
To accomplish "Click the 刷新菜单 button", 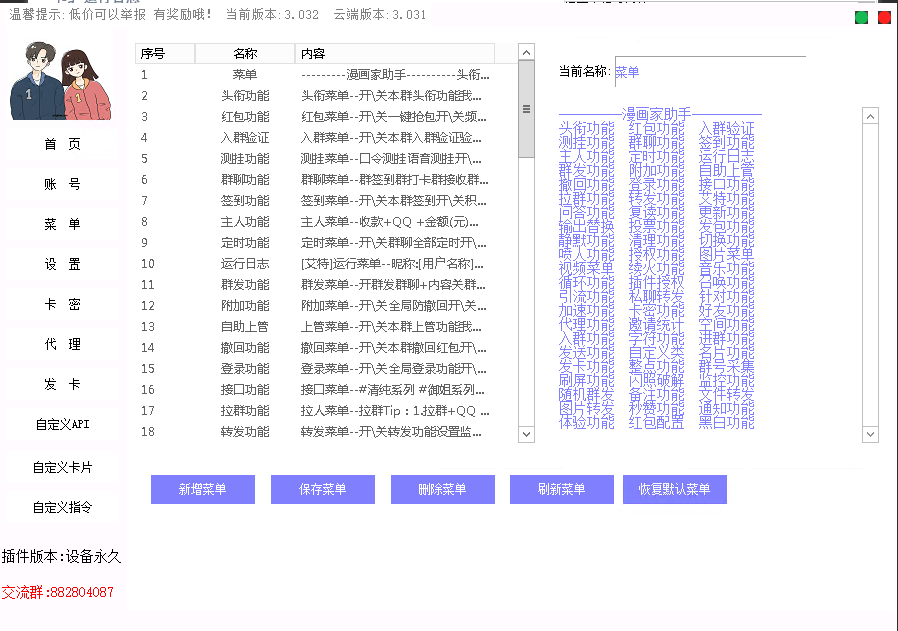I will [561, 489].
